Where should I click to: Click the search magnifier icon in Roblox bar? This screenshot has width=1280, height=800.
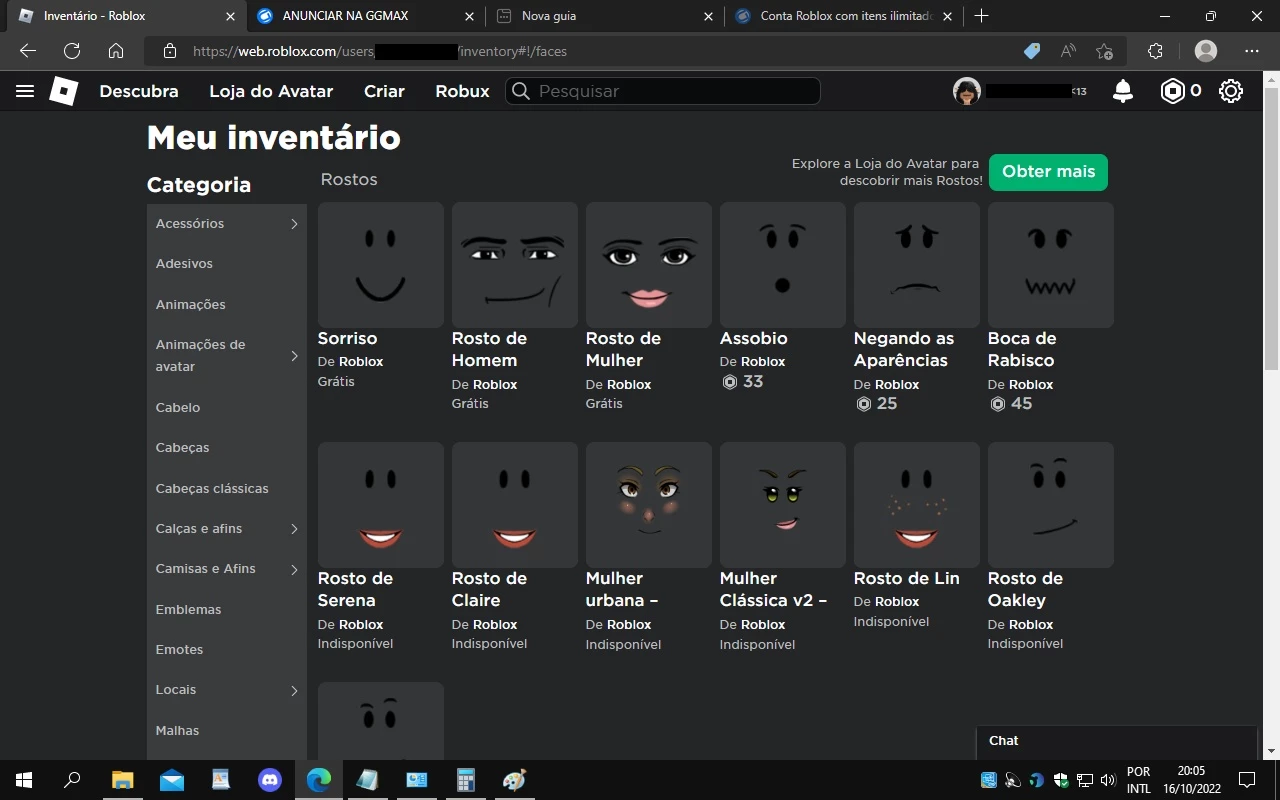[x=520, y=91]
